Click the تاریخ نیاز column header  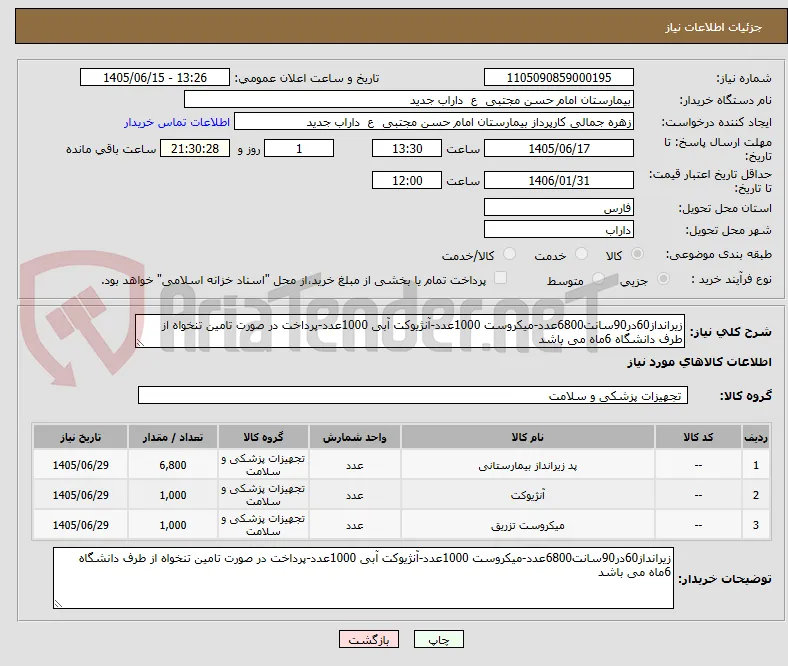[80, 437]
